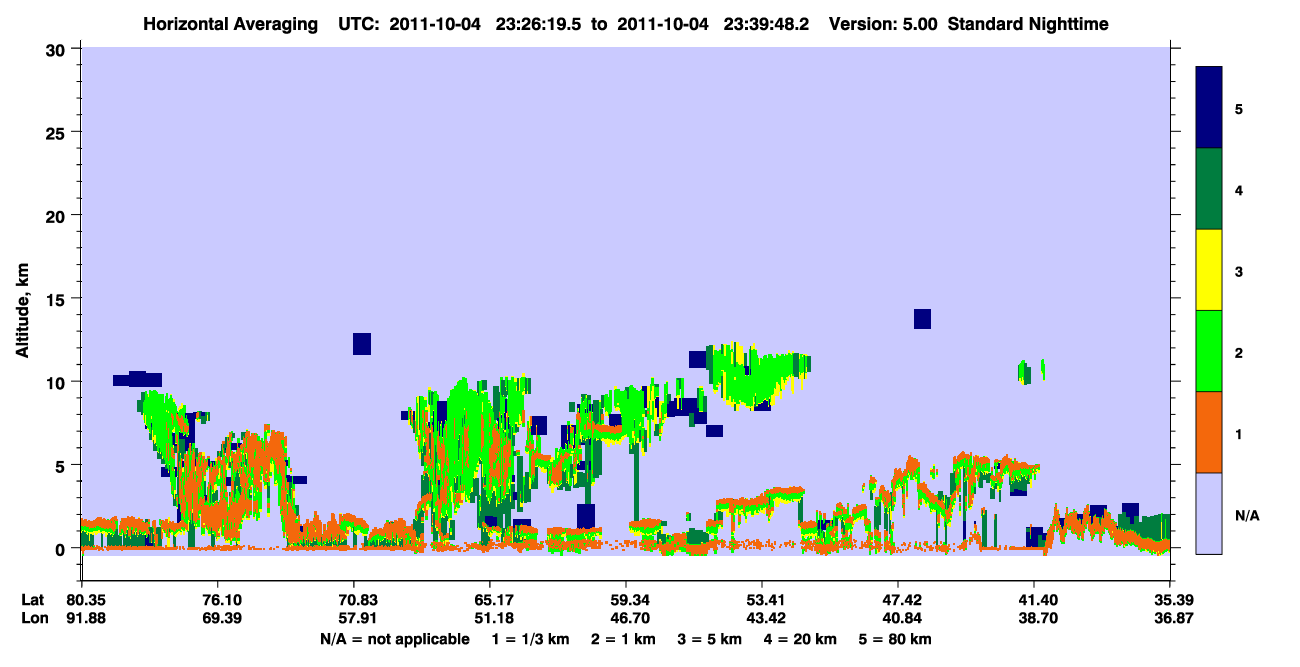Click the lavender N/A color swatch
This screenshot has height=667, width=1300.
pyautogui.click(x=1209, y=513)
